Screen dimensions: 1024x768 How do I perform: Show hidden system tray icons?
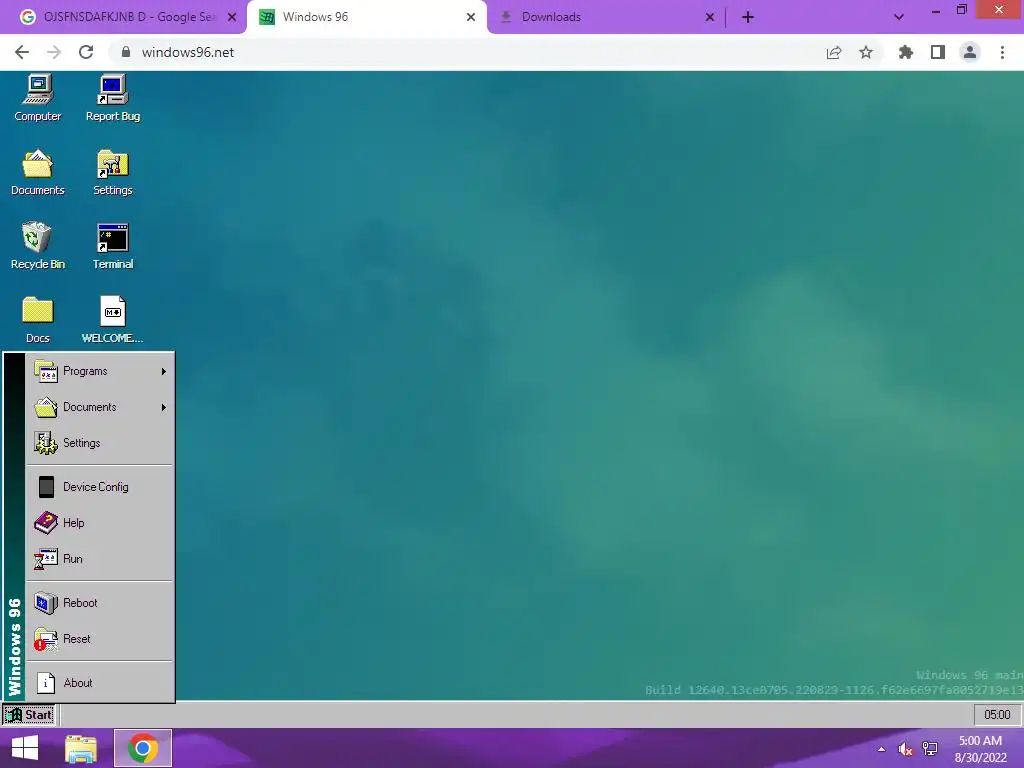882,749
